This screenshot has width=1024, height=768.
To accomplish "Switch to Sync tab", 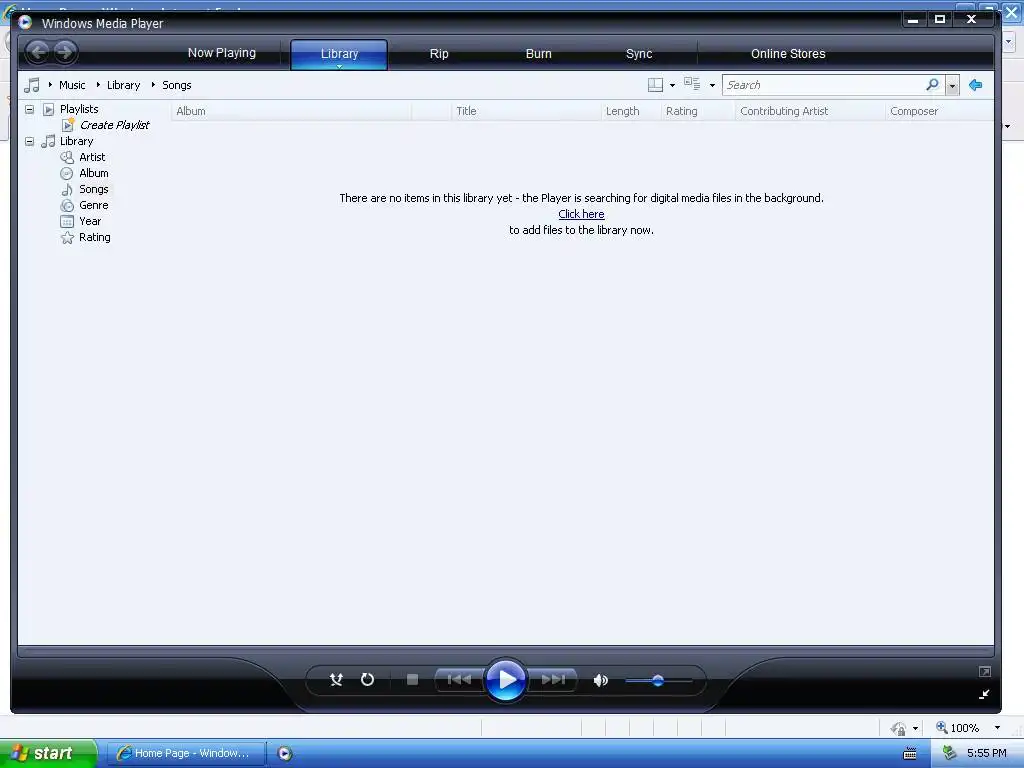I will click(639, 54).
